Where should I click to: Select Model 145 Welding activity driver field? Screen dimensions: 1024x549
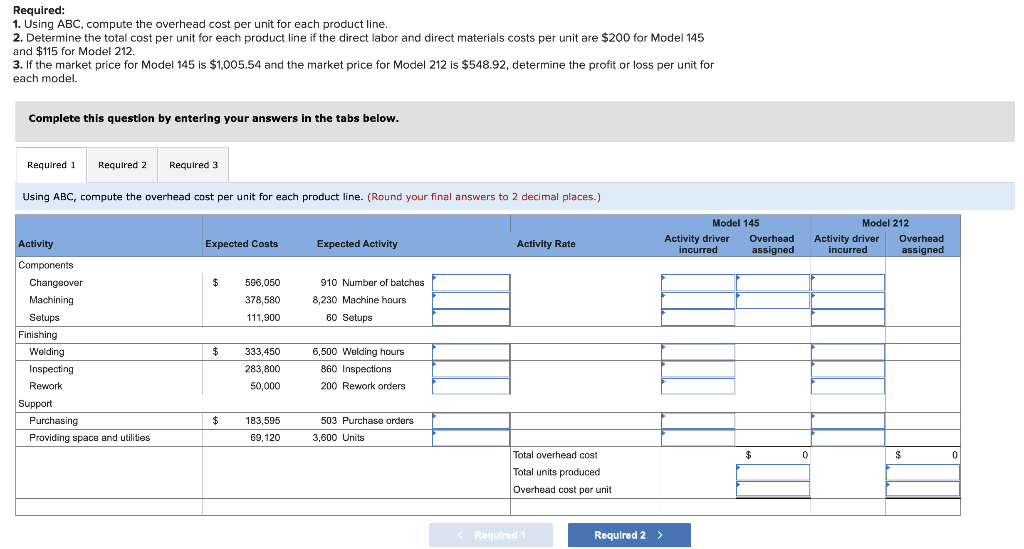697,352
